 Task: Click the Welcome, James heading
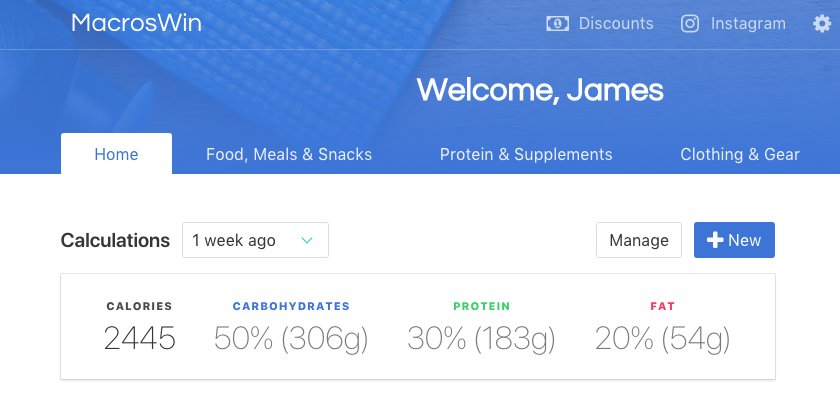coord(540,90)
